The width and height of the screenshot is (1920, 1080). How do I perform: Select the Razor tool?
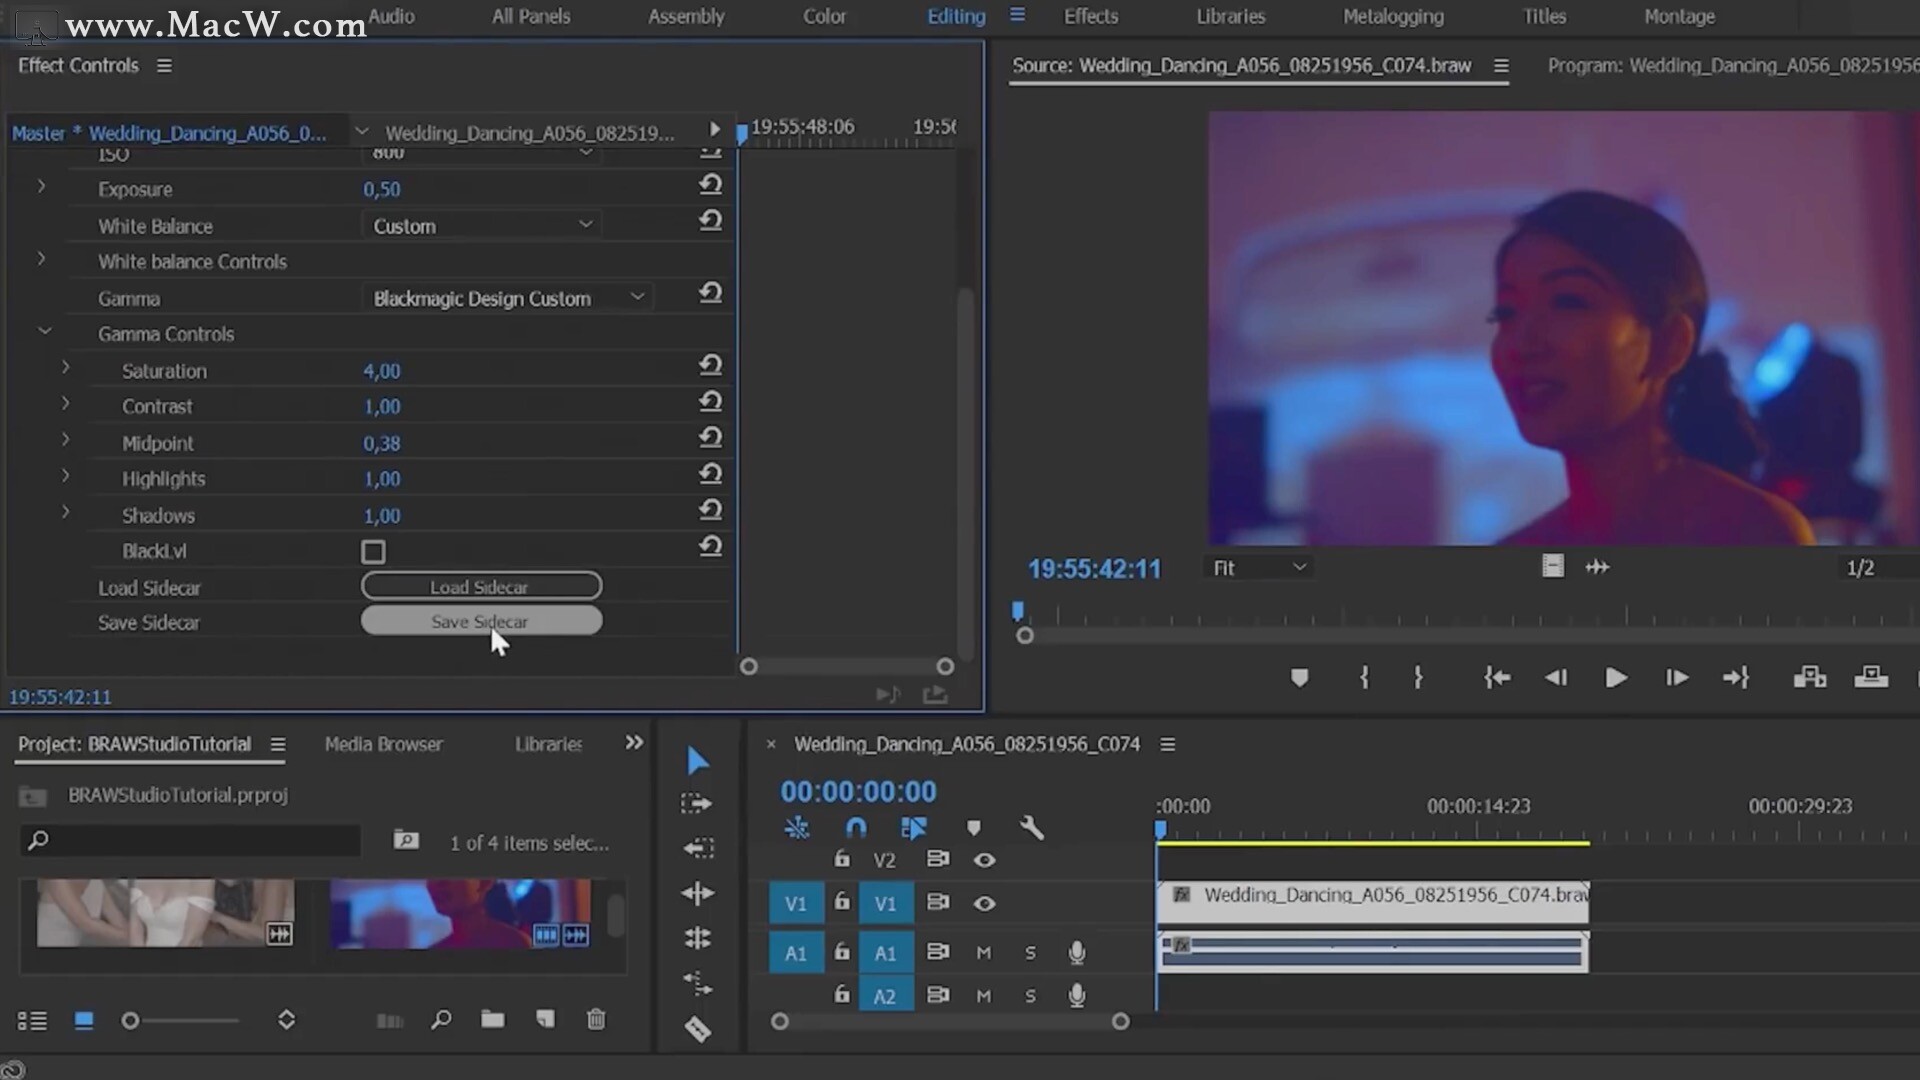pos(697,1029)
